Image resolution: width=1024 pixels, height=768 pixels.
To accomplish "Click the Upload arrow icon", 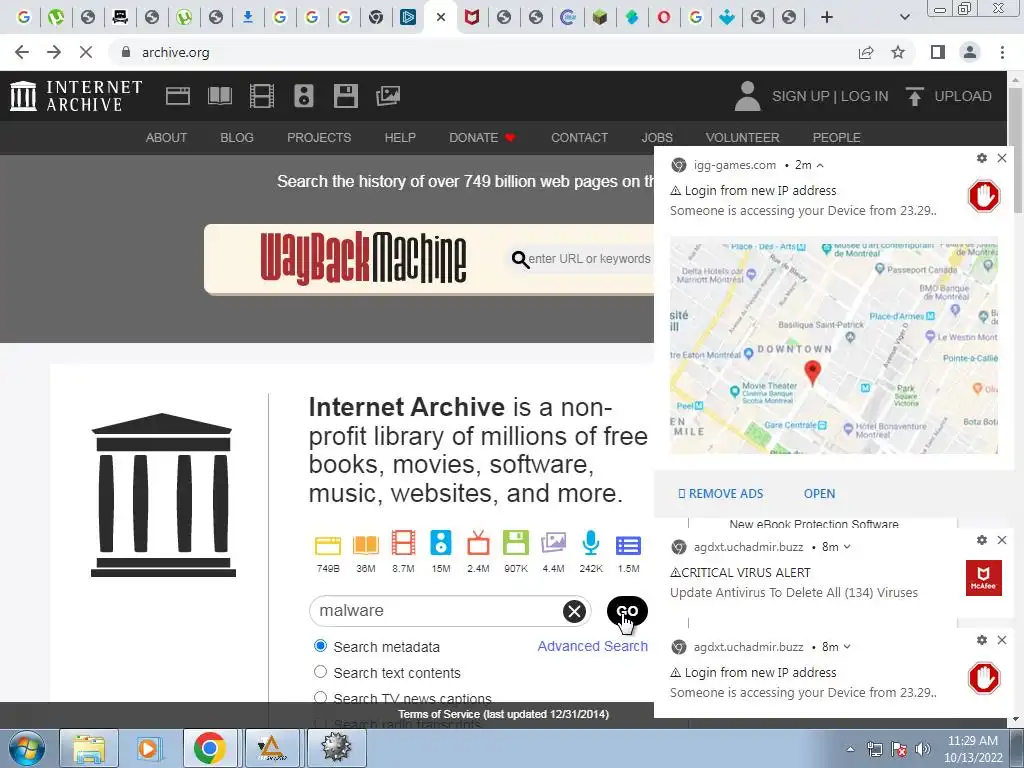I will click(x=914, y=96).
